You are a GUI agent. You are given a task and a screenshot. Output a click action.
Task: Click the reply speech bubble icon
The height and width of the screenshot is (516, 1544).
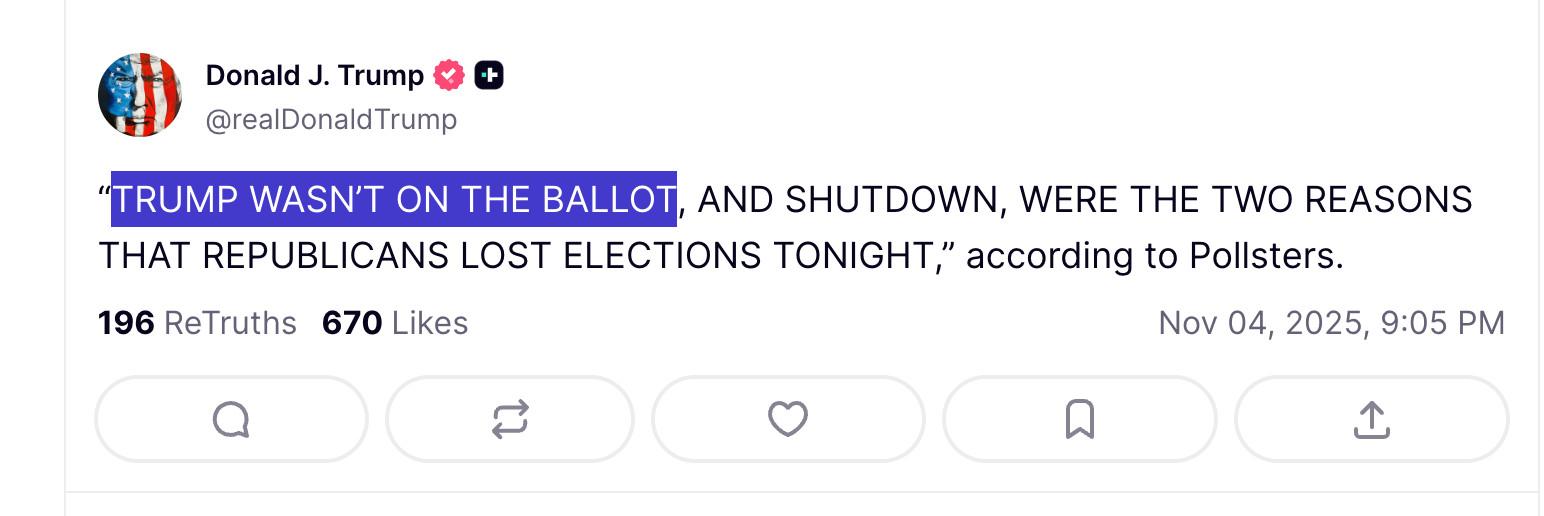click(231, 419)
